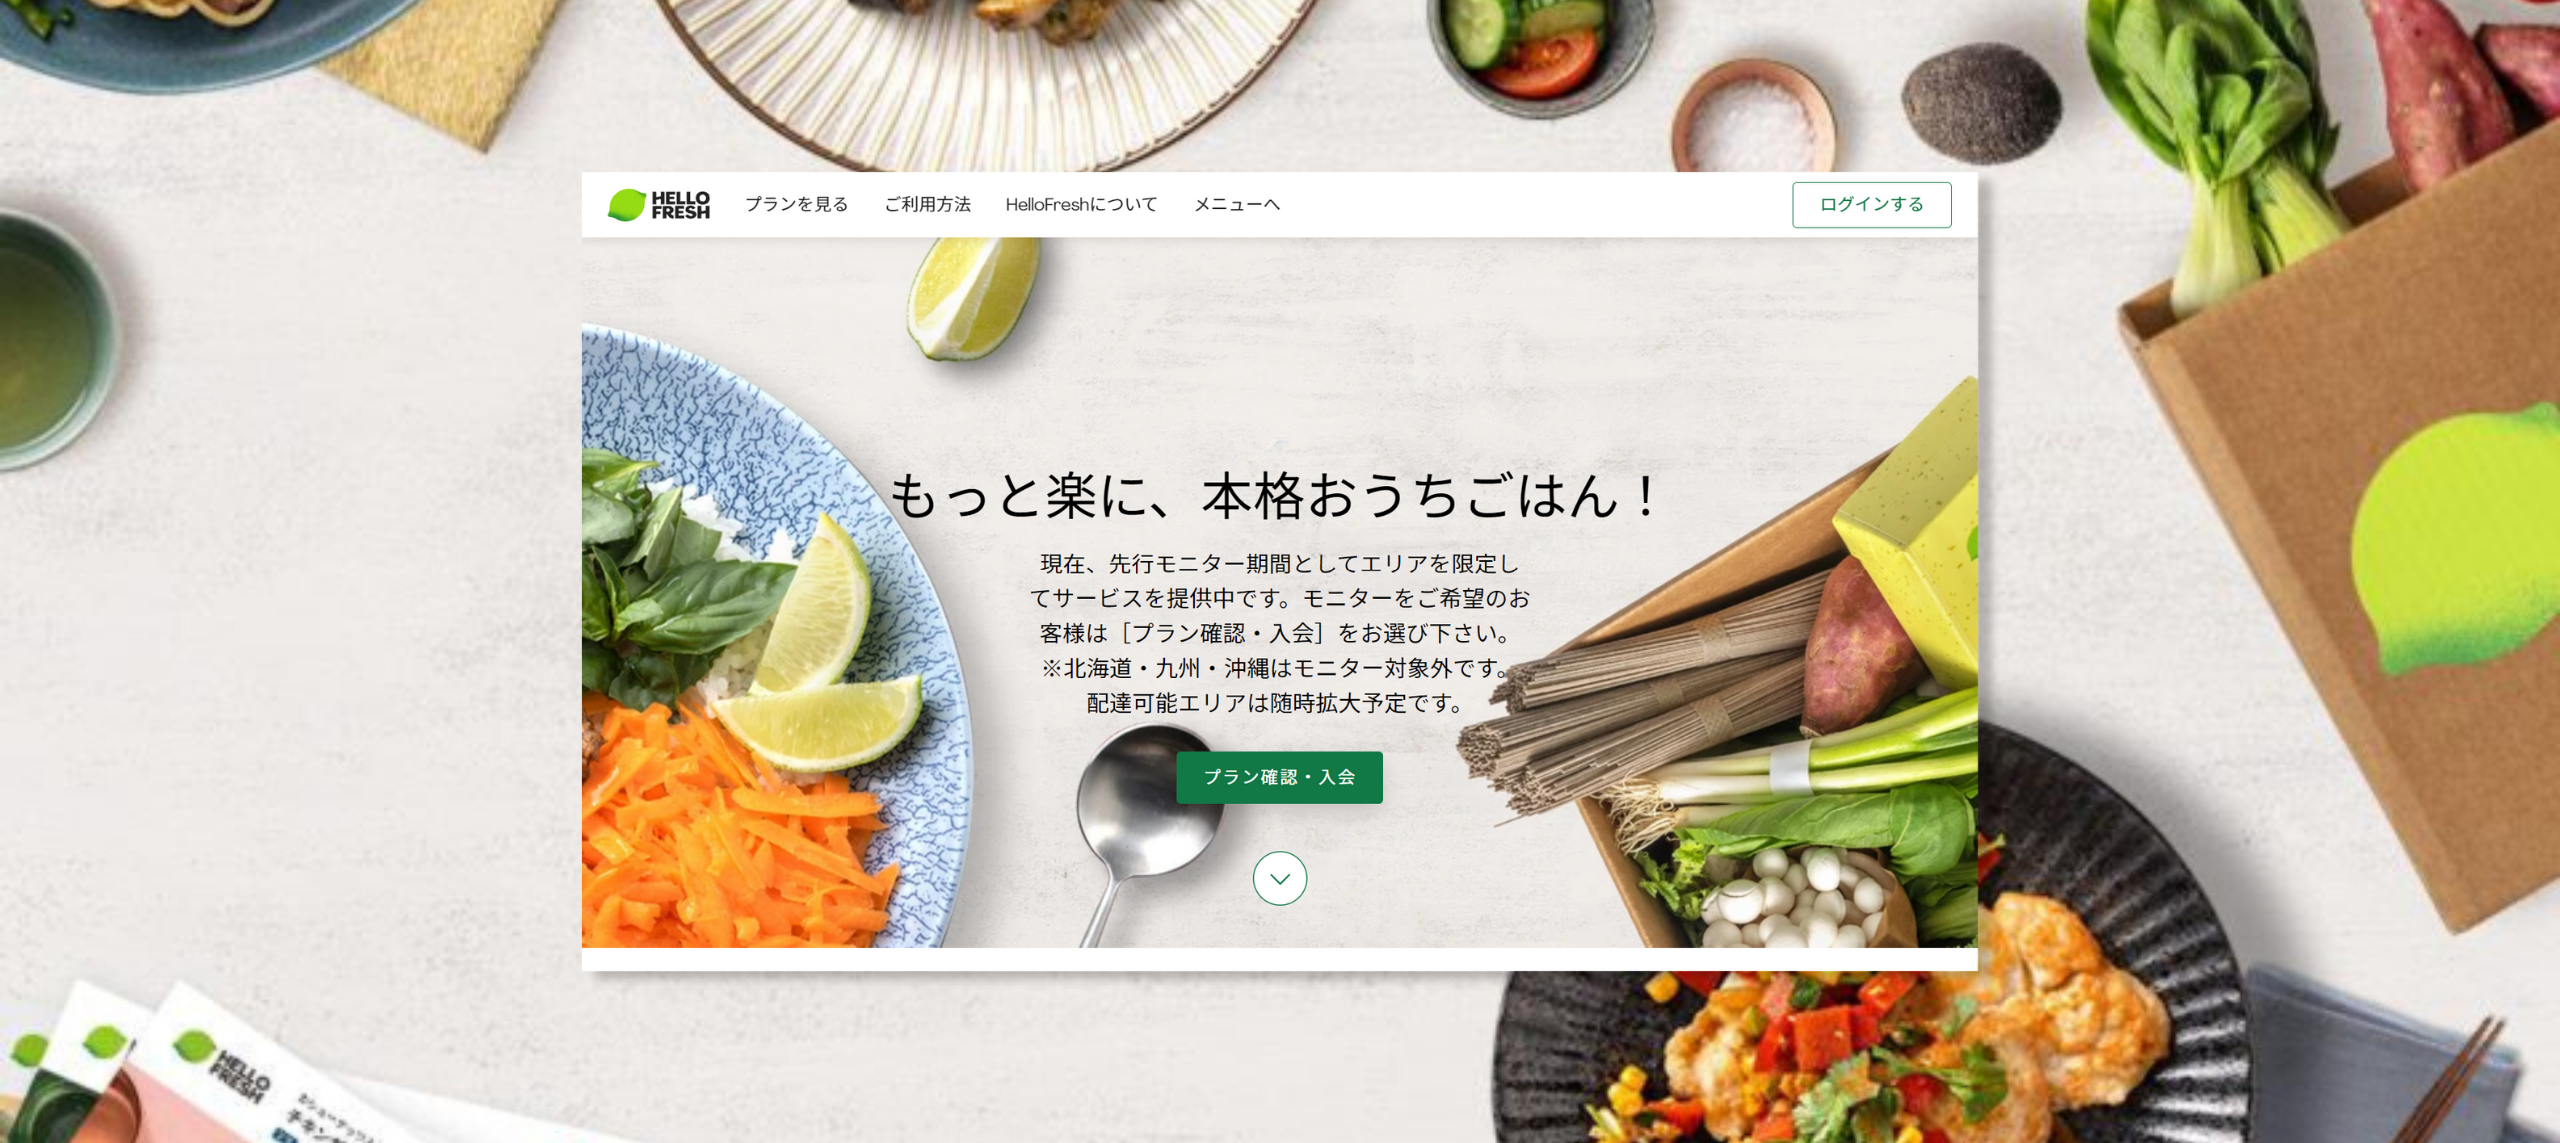Expand content with the circular down chevron
This screenshot has height=1143, width=2560.
pos(1280,878)
